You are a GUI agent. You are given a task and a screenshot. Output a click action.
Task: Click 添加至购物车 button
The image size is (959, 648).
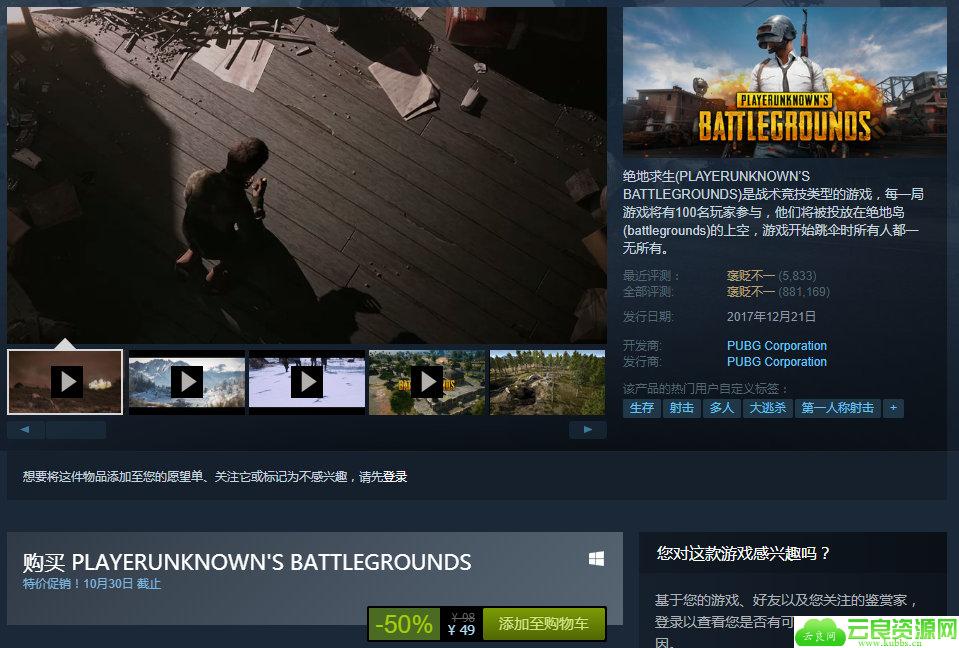[x=544, y=624]
